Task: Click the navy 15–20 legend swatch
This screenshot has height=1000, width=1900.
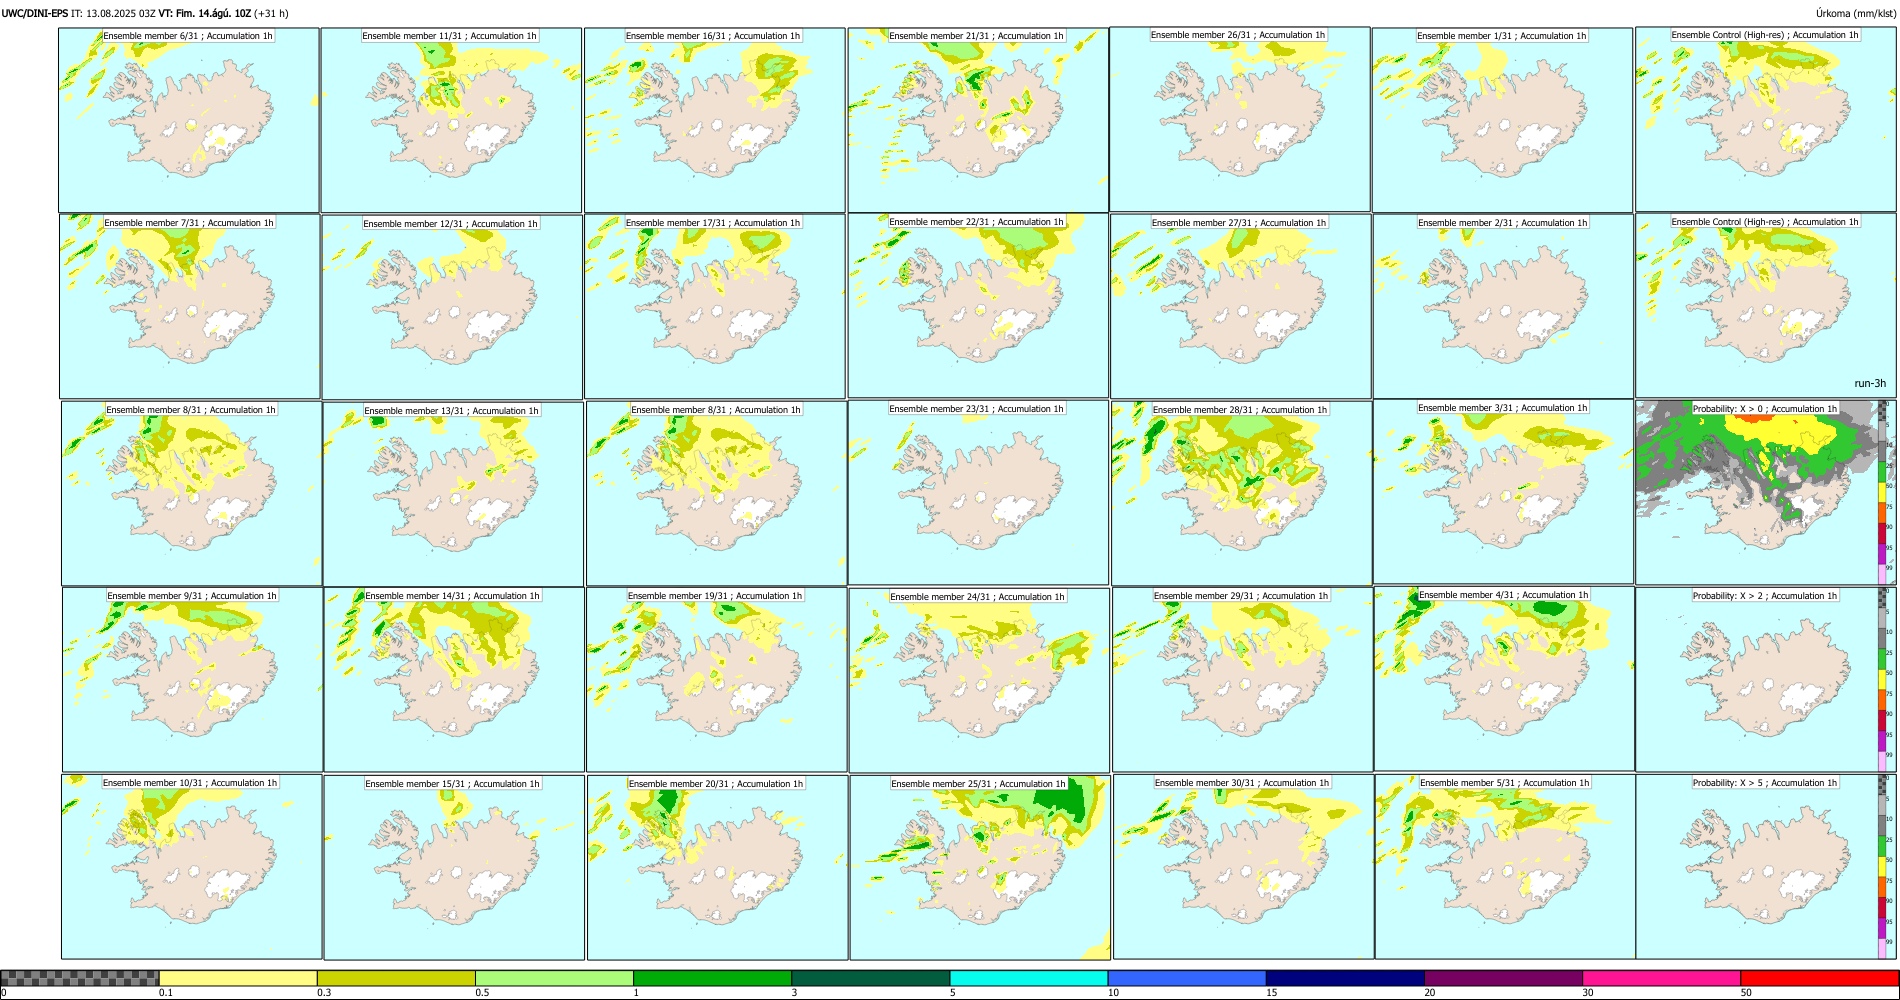Action: [x=1345, y=978]
